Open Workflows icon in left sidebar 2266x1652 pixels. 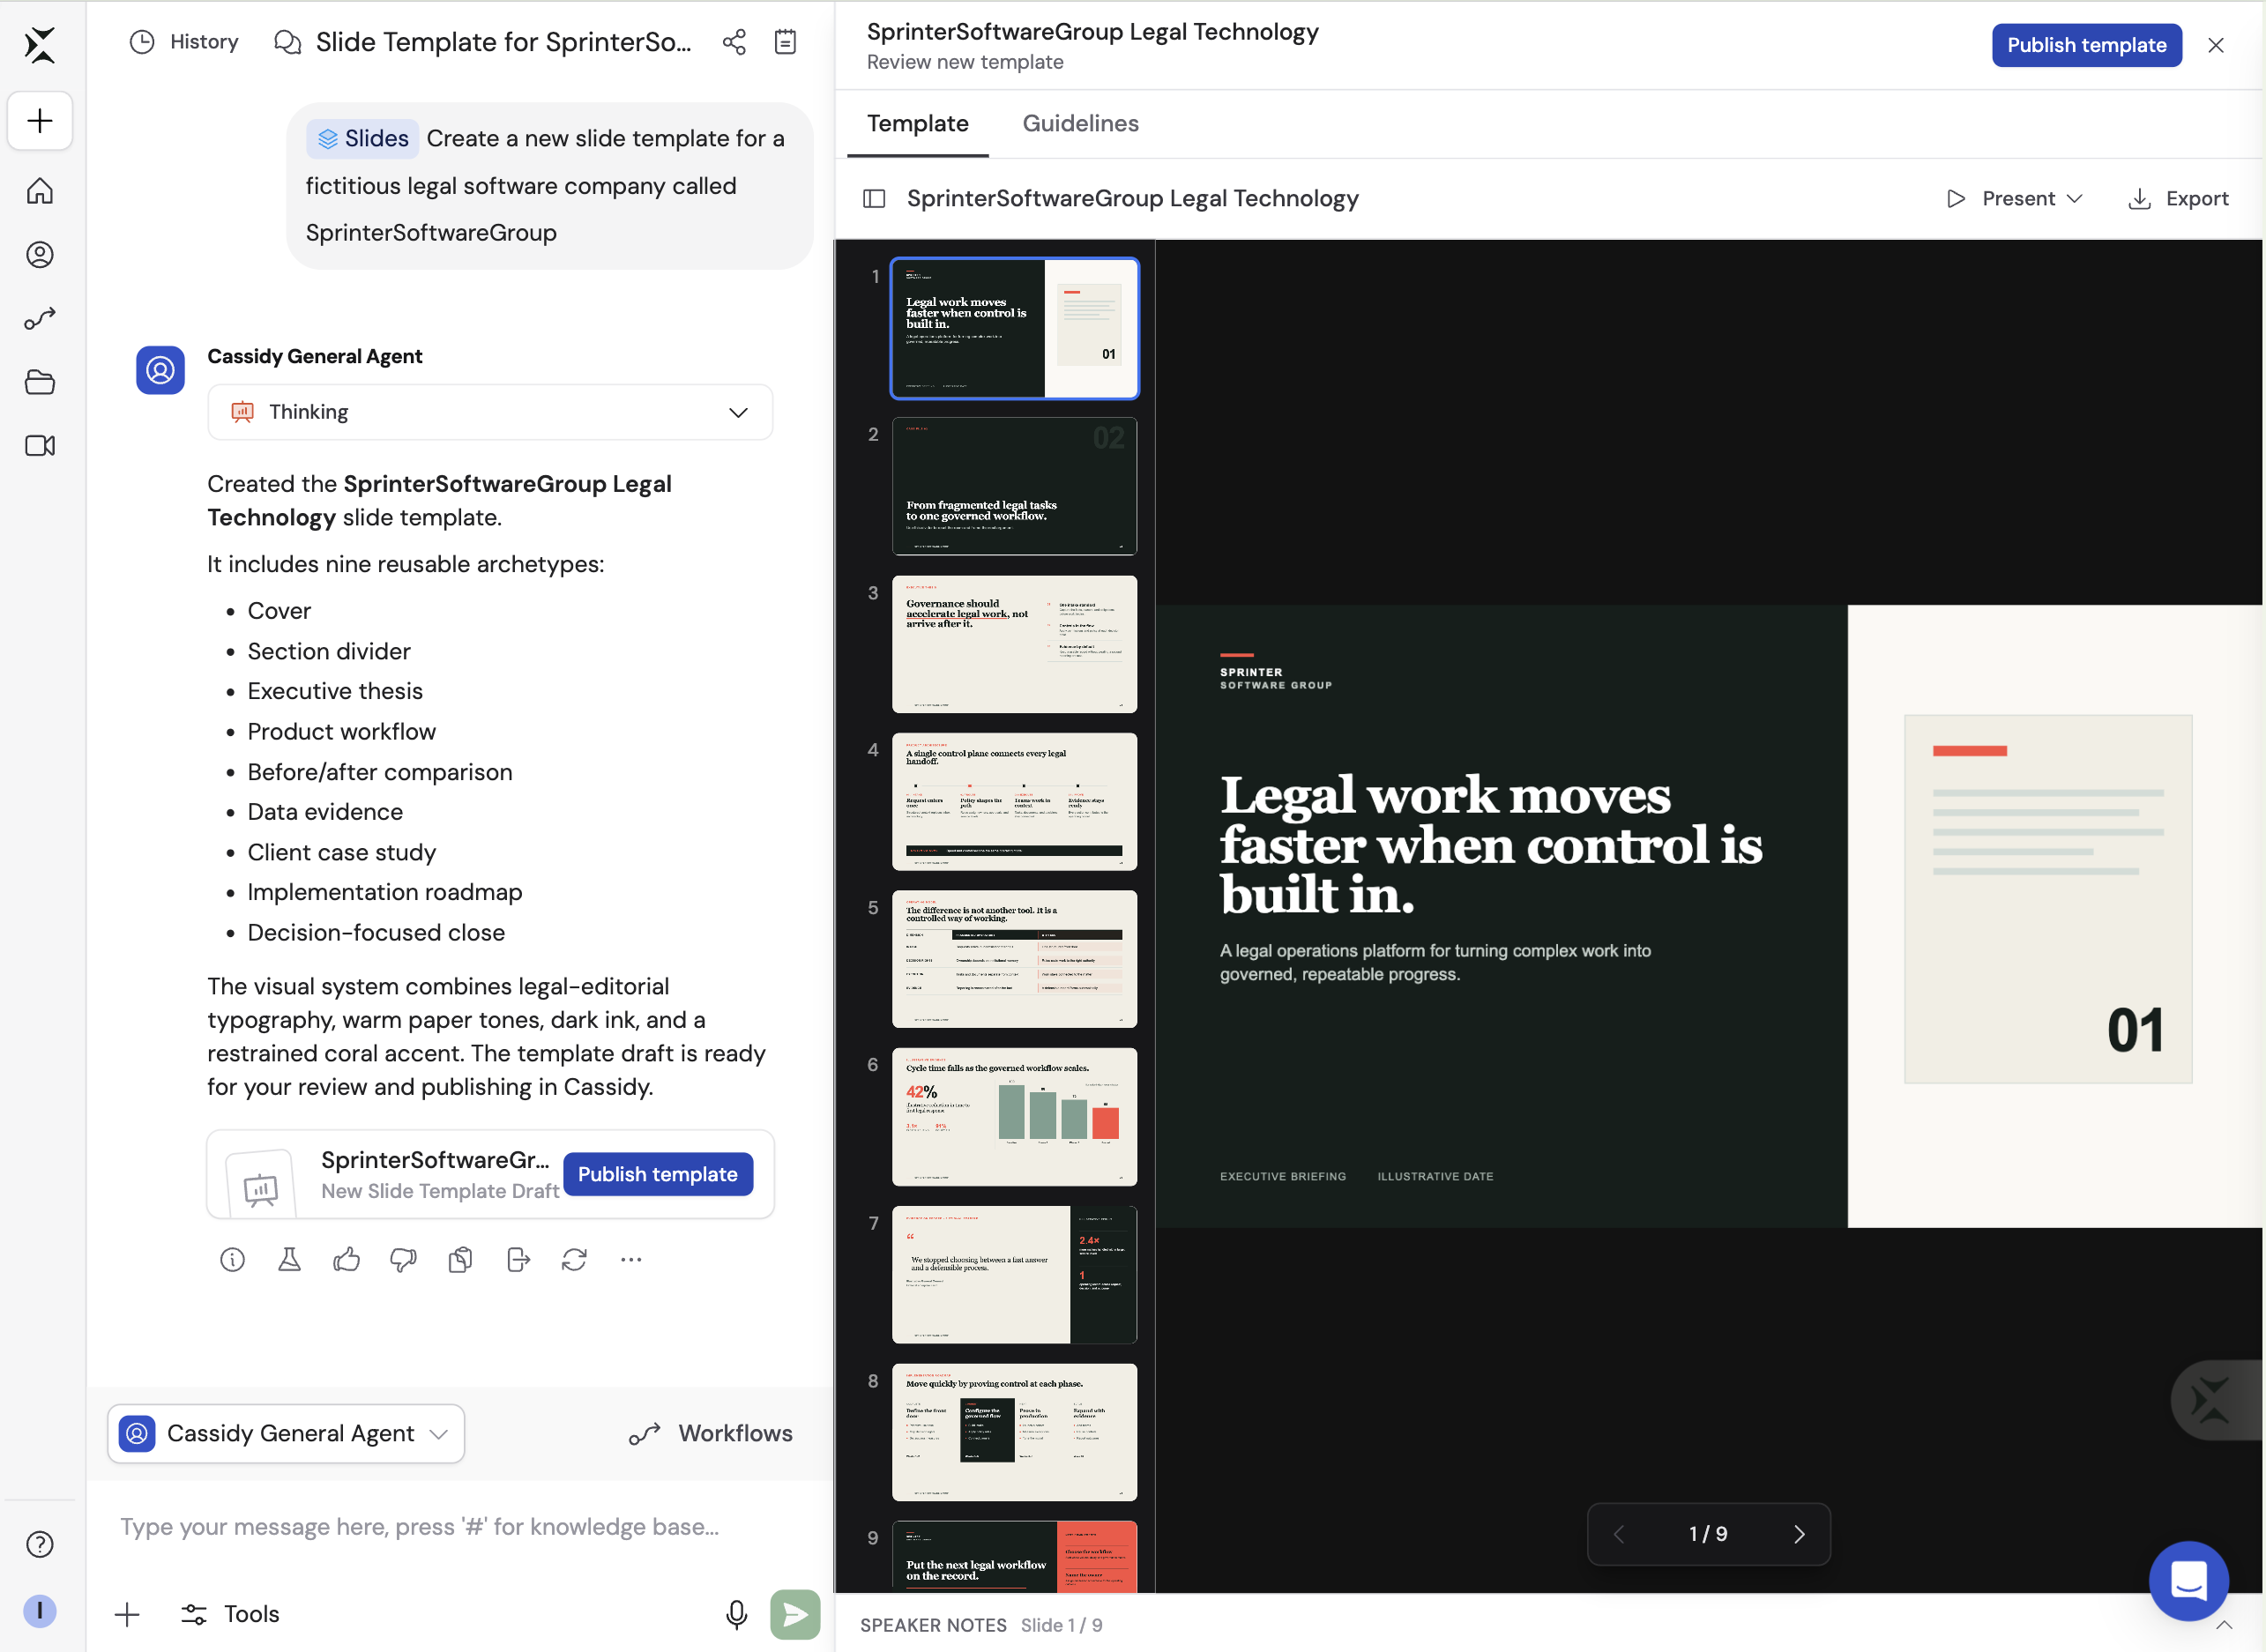40,318
